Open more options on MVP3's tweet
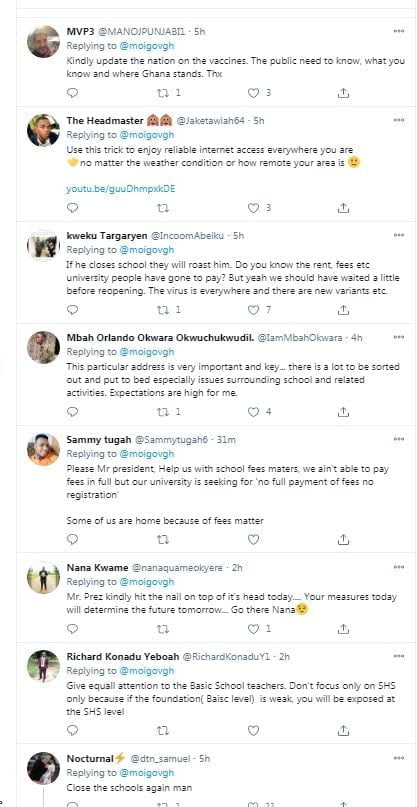This screenshot has width=417, height=807. point(398,31)
